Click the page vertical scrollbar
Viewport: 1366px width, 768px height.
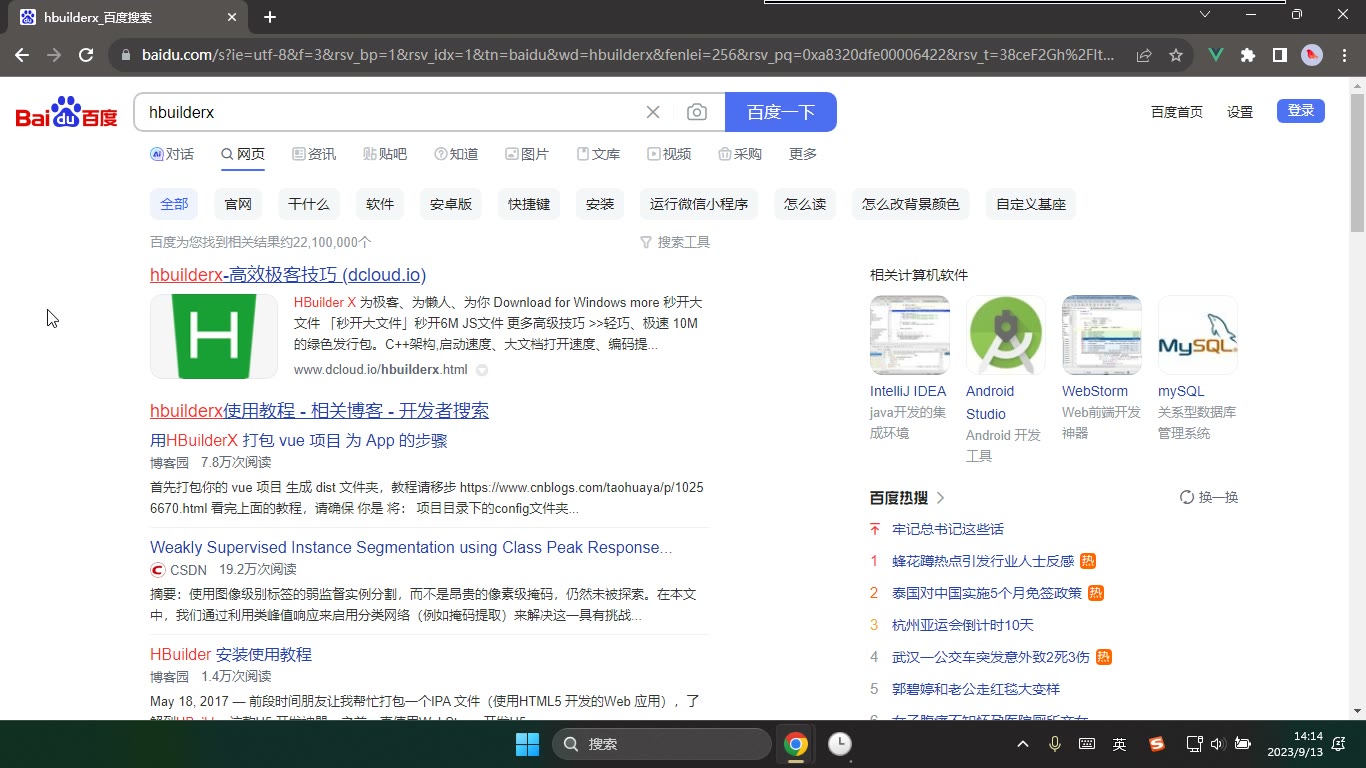point(1357,163)
